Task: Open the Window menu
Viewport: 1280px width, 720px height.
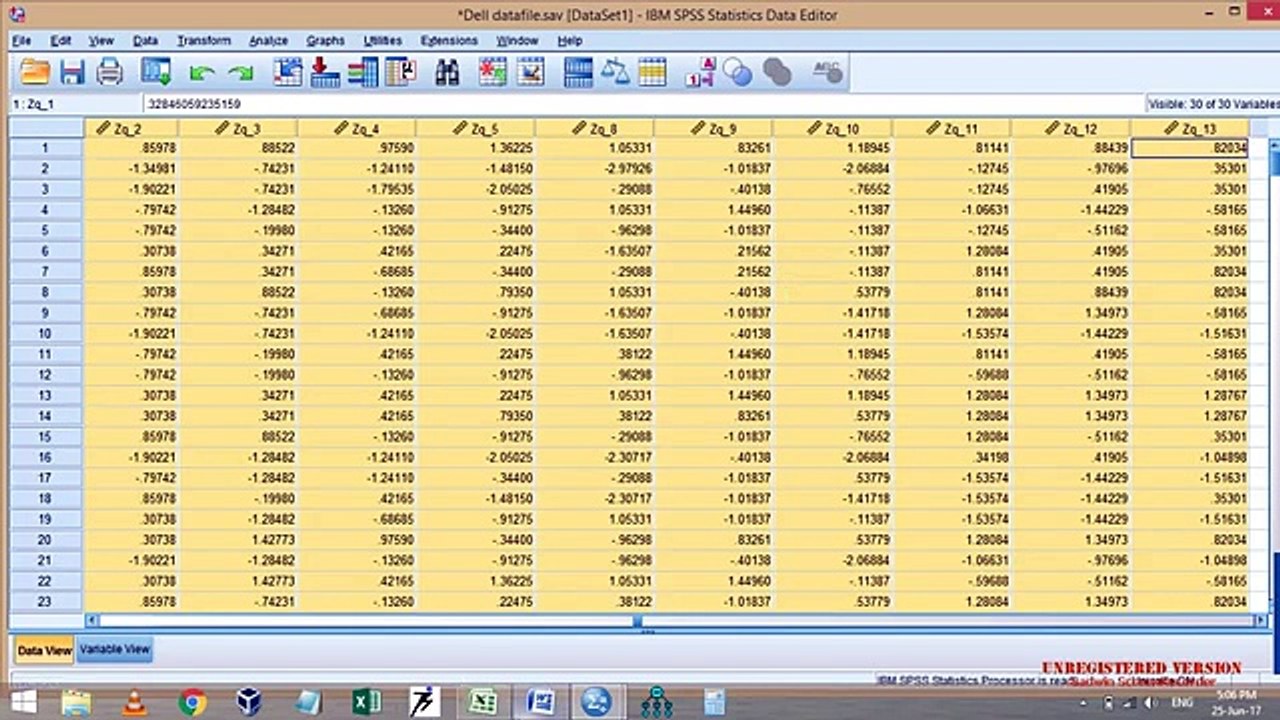Action: 517,41
